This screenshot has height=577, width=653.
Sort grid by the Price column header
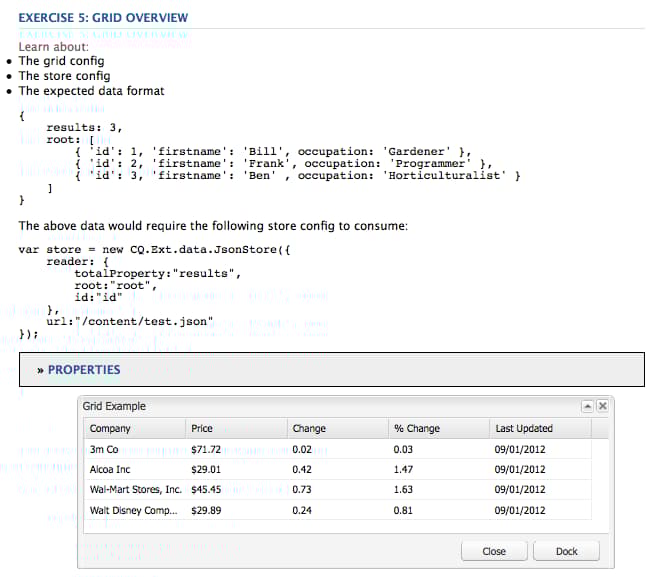(201, 429)
